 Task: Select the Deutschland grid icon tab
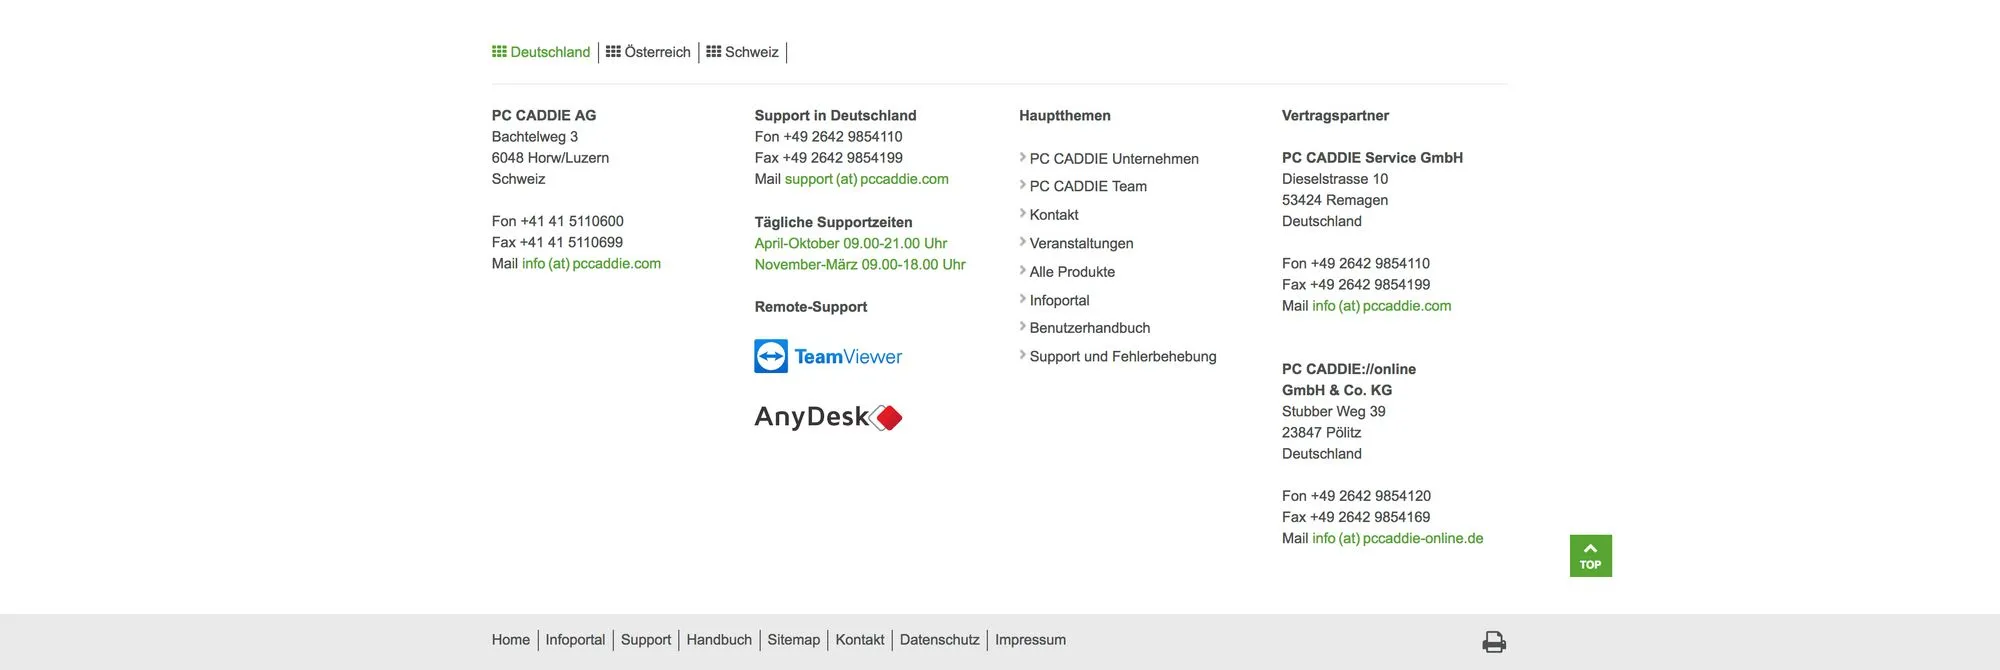(541, 52)
